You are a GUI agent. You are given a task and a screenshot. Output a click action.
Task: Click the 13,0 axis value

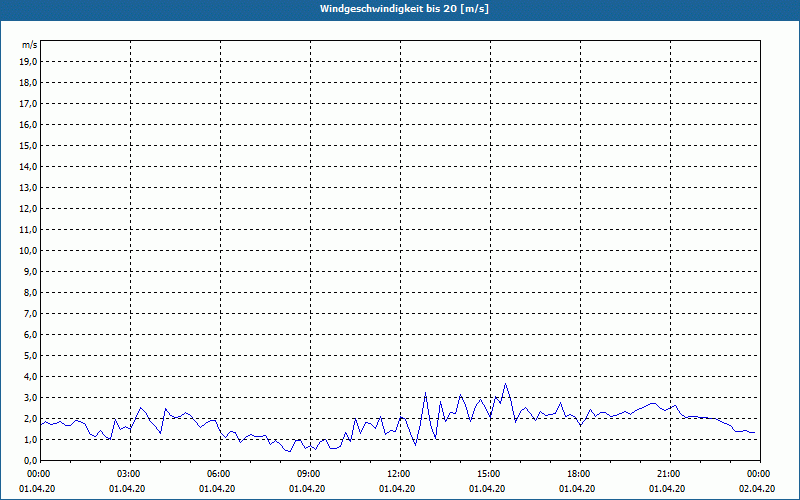click(x=28, y=187)
